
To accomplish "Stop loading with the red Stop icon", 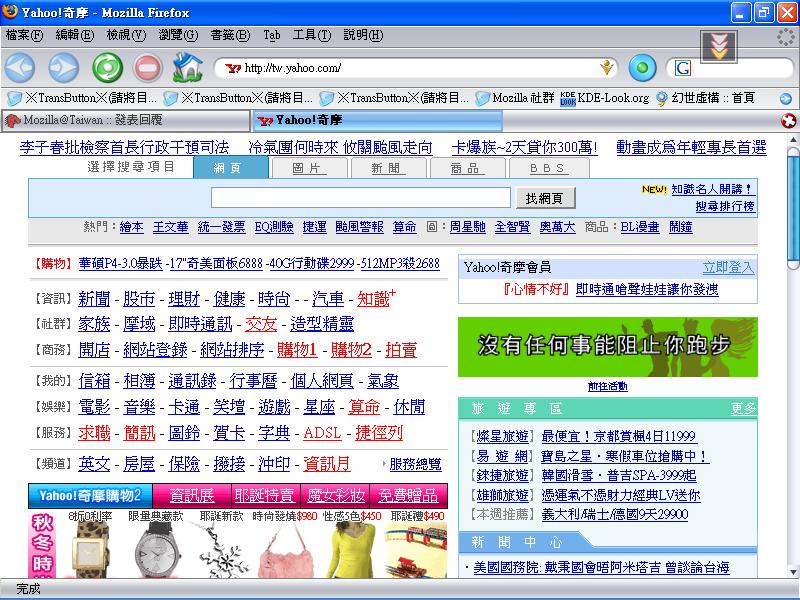I will 148,68.
